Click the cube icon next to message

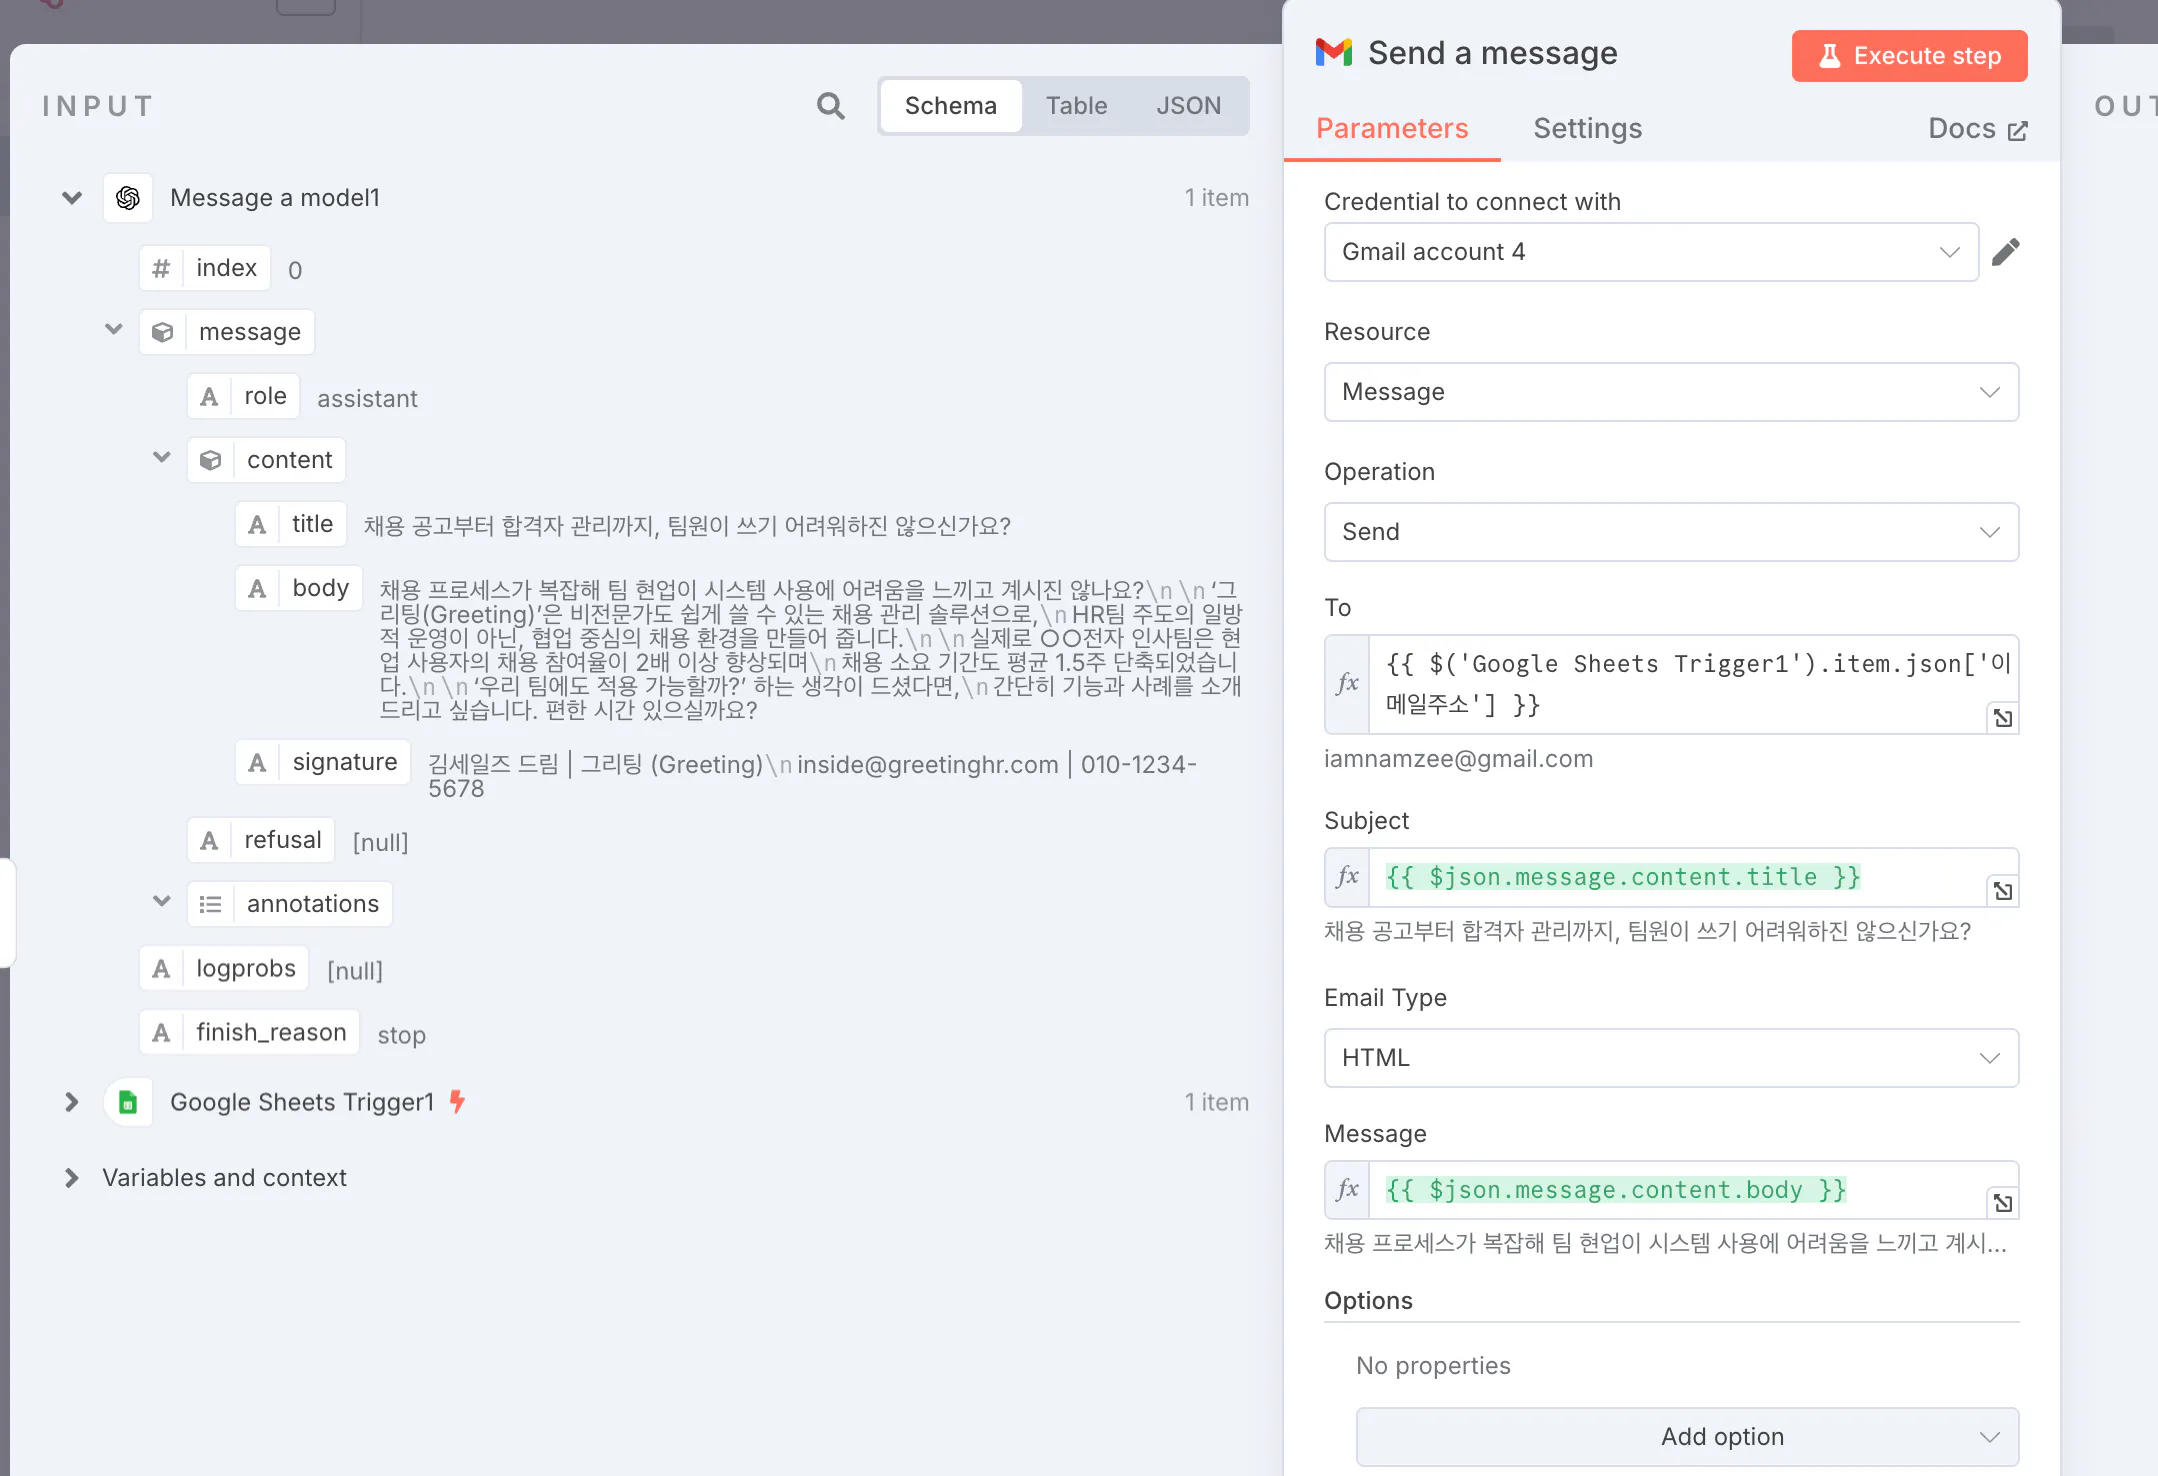click(x=163, y=332)
